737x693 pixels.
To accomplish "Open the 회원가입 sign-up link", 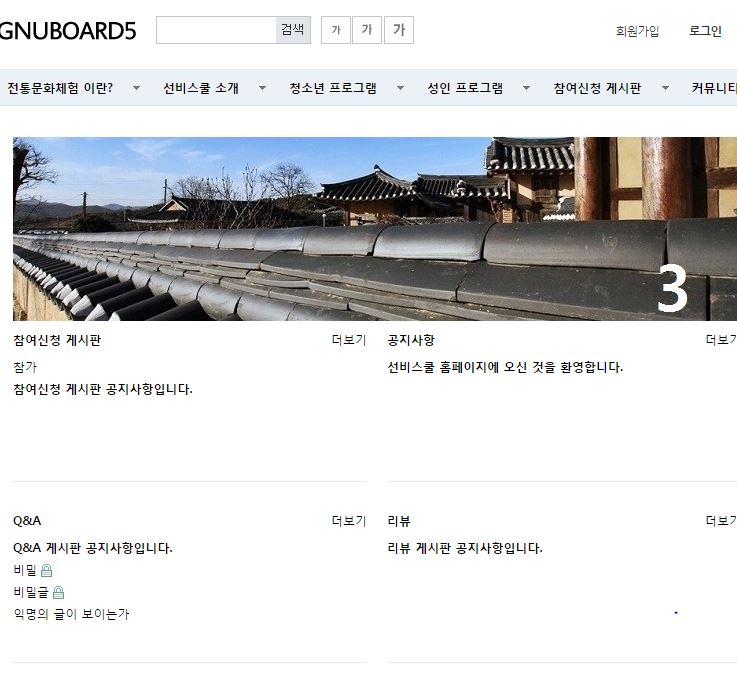I will pyautogui.click(x=637, y=31).
